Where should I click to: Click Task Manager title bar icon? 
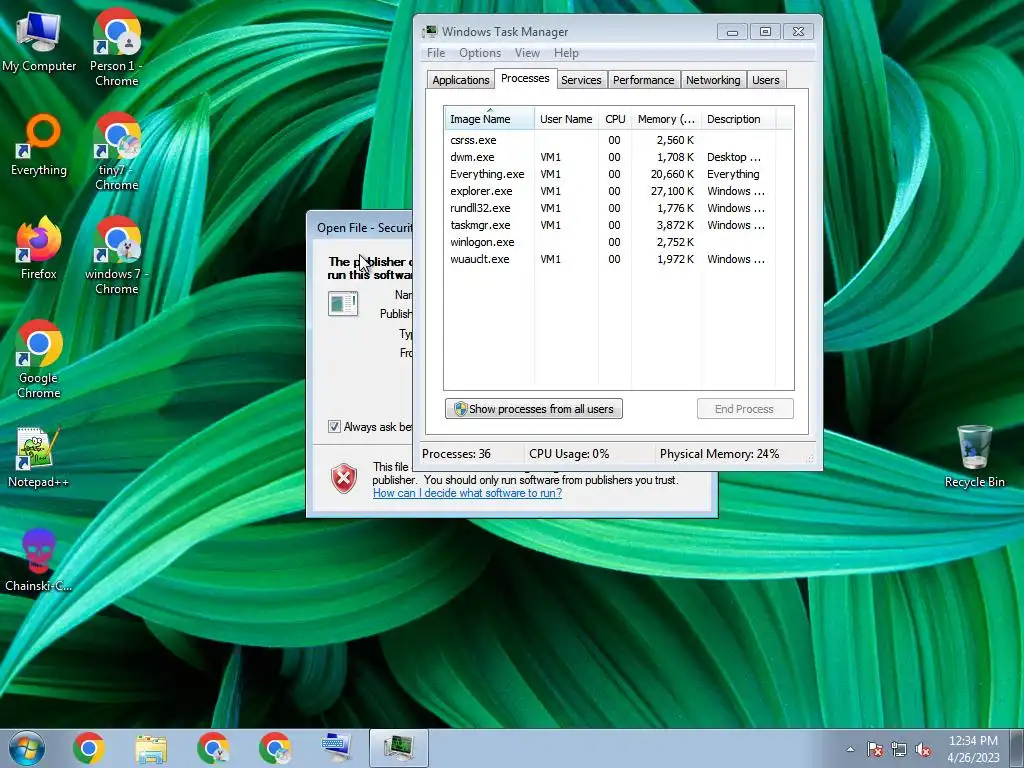[430, 31]
